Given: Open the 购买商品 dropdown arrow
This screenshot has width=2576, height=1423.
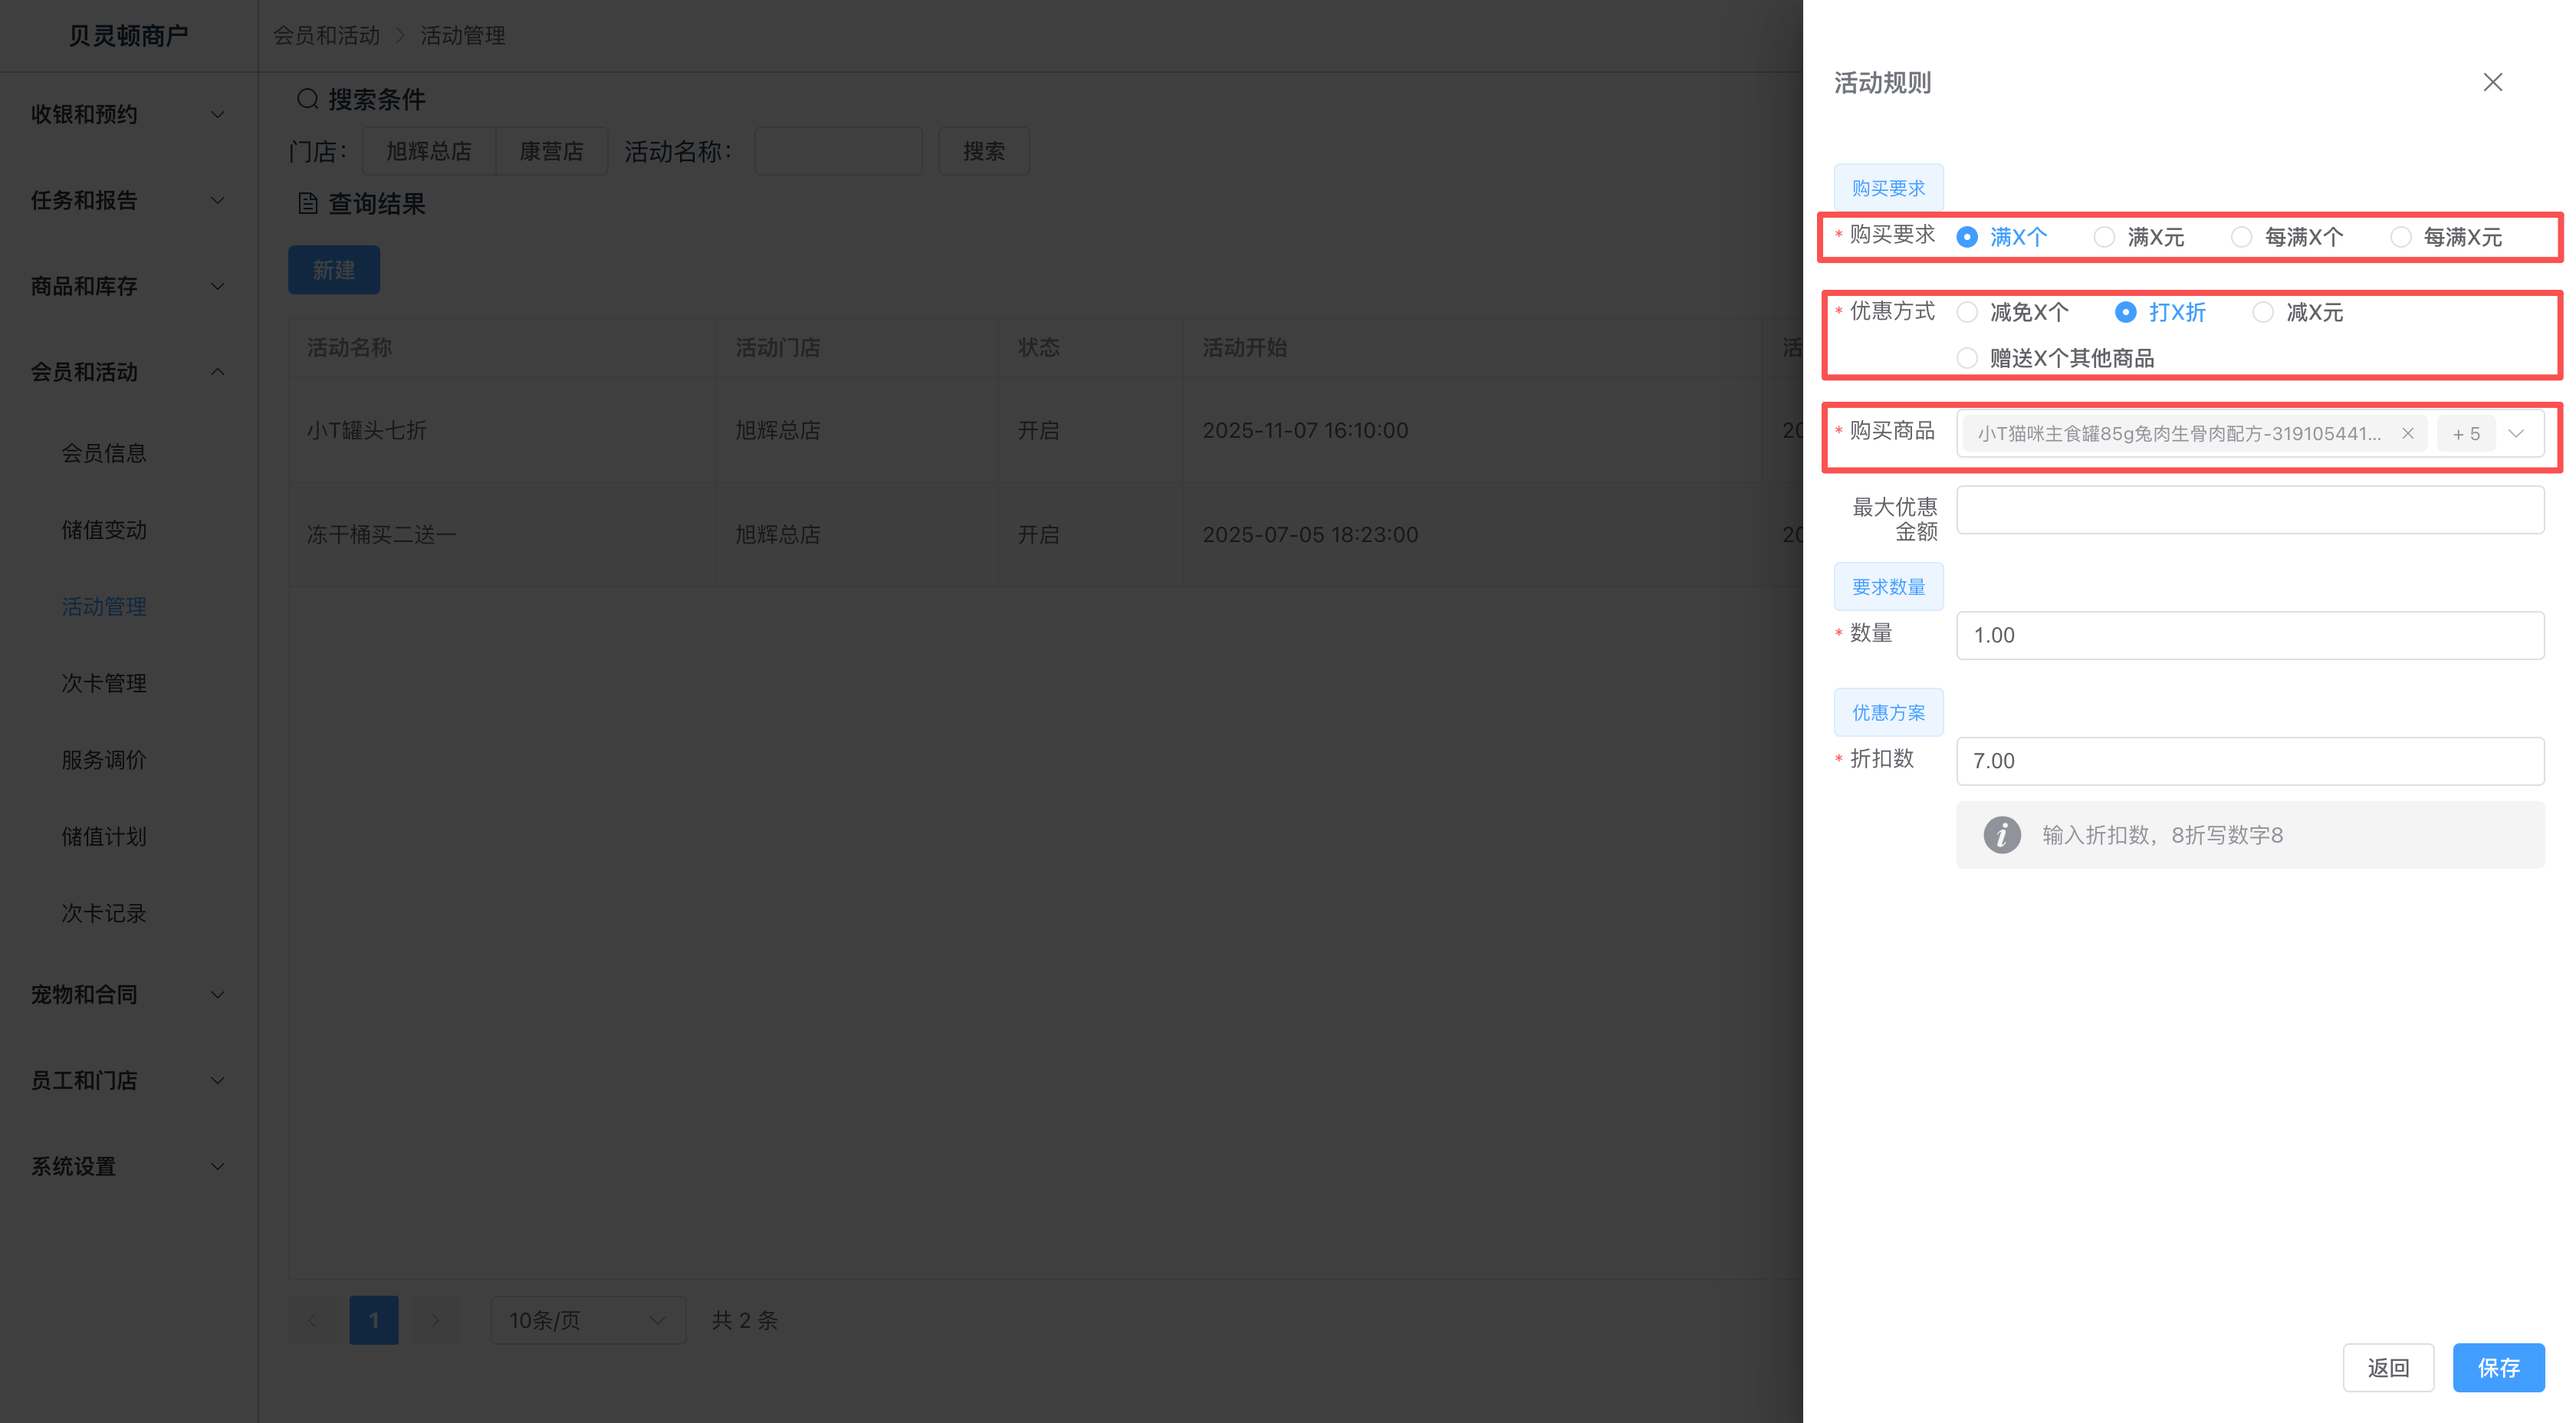Looking at the screenshot, I should pyautogui.click(x=2516, y=433).
